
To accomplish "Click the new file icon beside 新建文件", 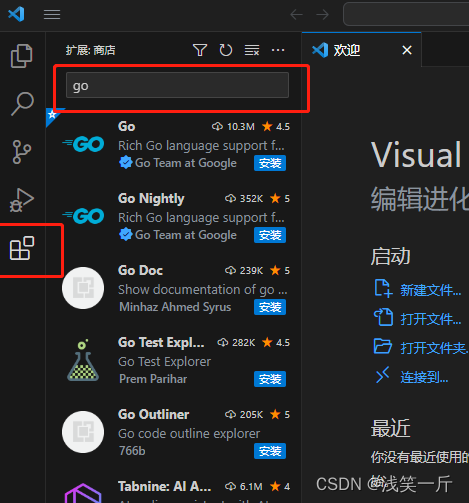I will click(383, 288).
